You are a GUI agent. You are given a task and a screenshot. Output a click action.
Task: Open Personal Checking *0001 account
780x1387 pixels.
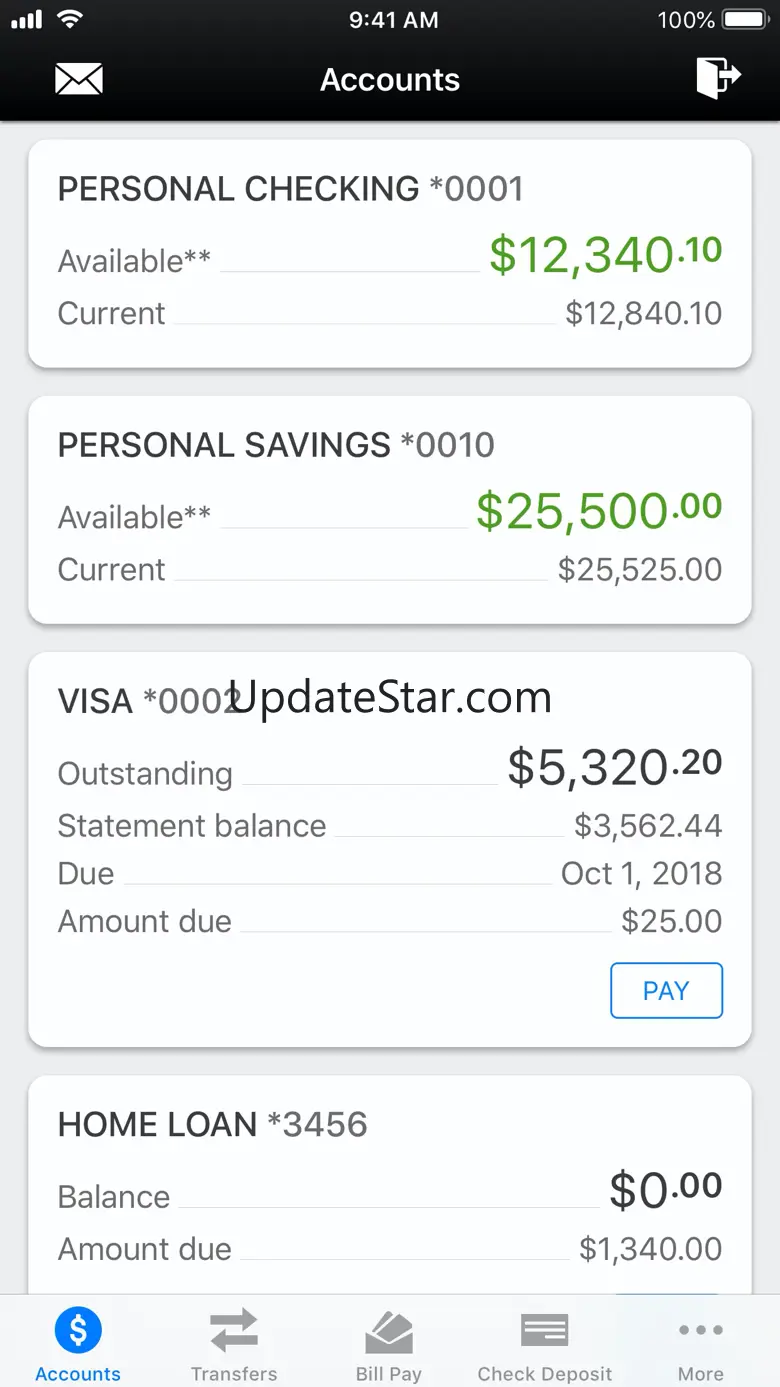[290, 189]
